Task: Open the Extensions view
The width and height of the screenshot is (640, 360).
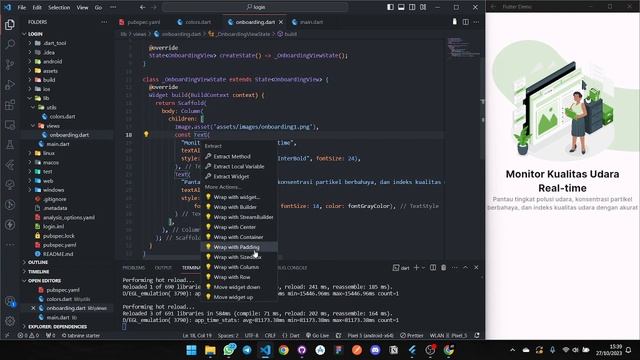Action: coord(10,104)
